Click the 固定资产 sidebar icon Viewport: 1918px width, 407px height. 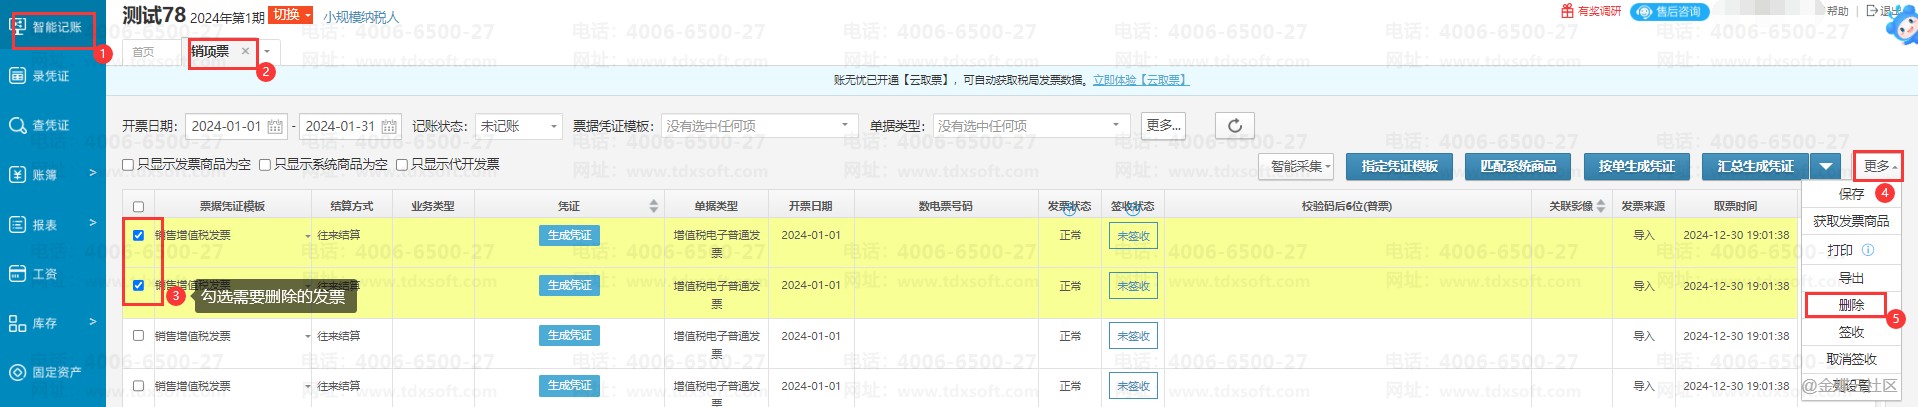[17, 372]
